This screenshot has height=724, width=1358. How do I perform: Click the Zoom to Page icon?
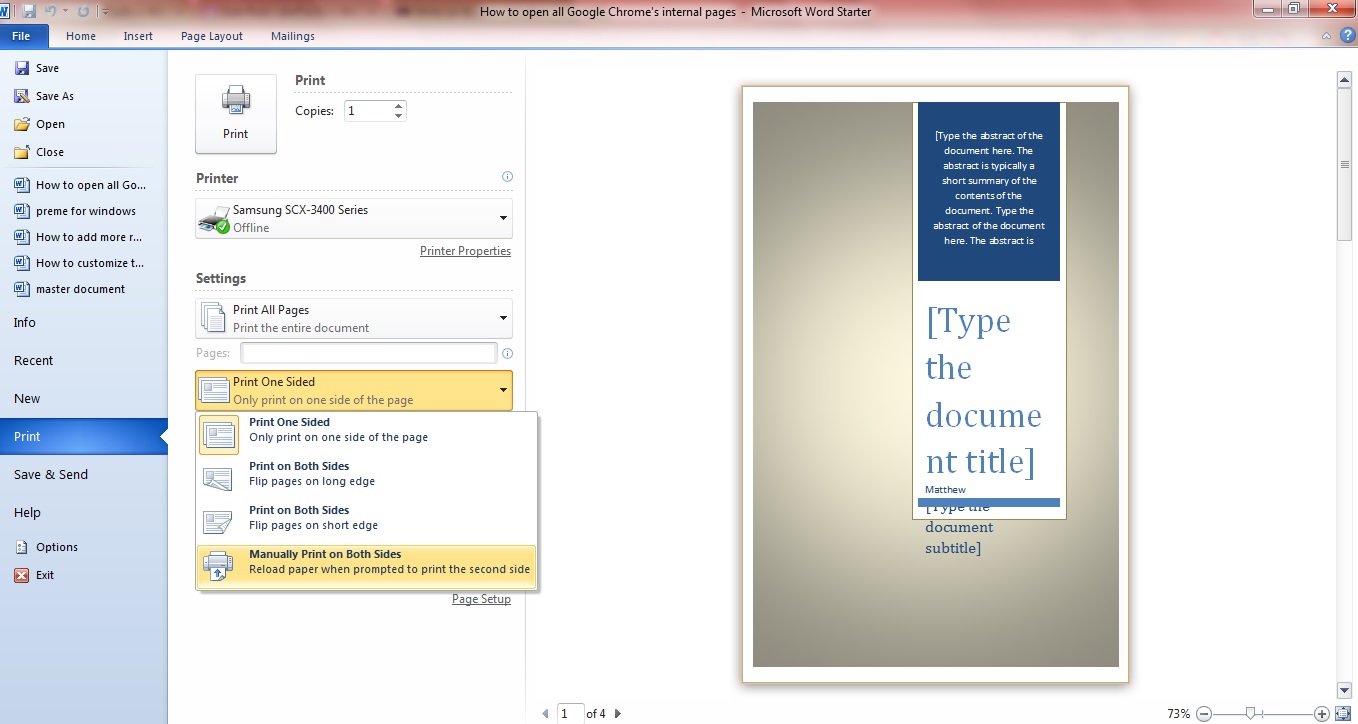pyautogui.click(x=1342, y=713)
